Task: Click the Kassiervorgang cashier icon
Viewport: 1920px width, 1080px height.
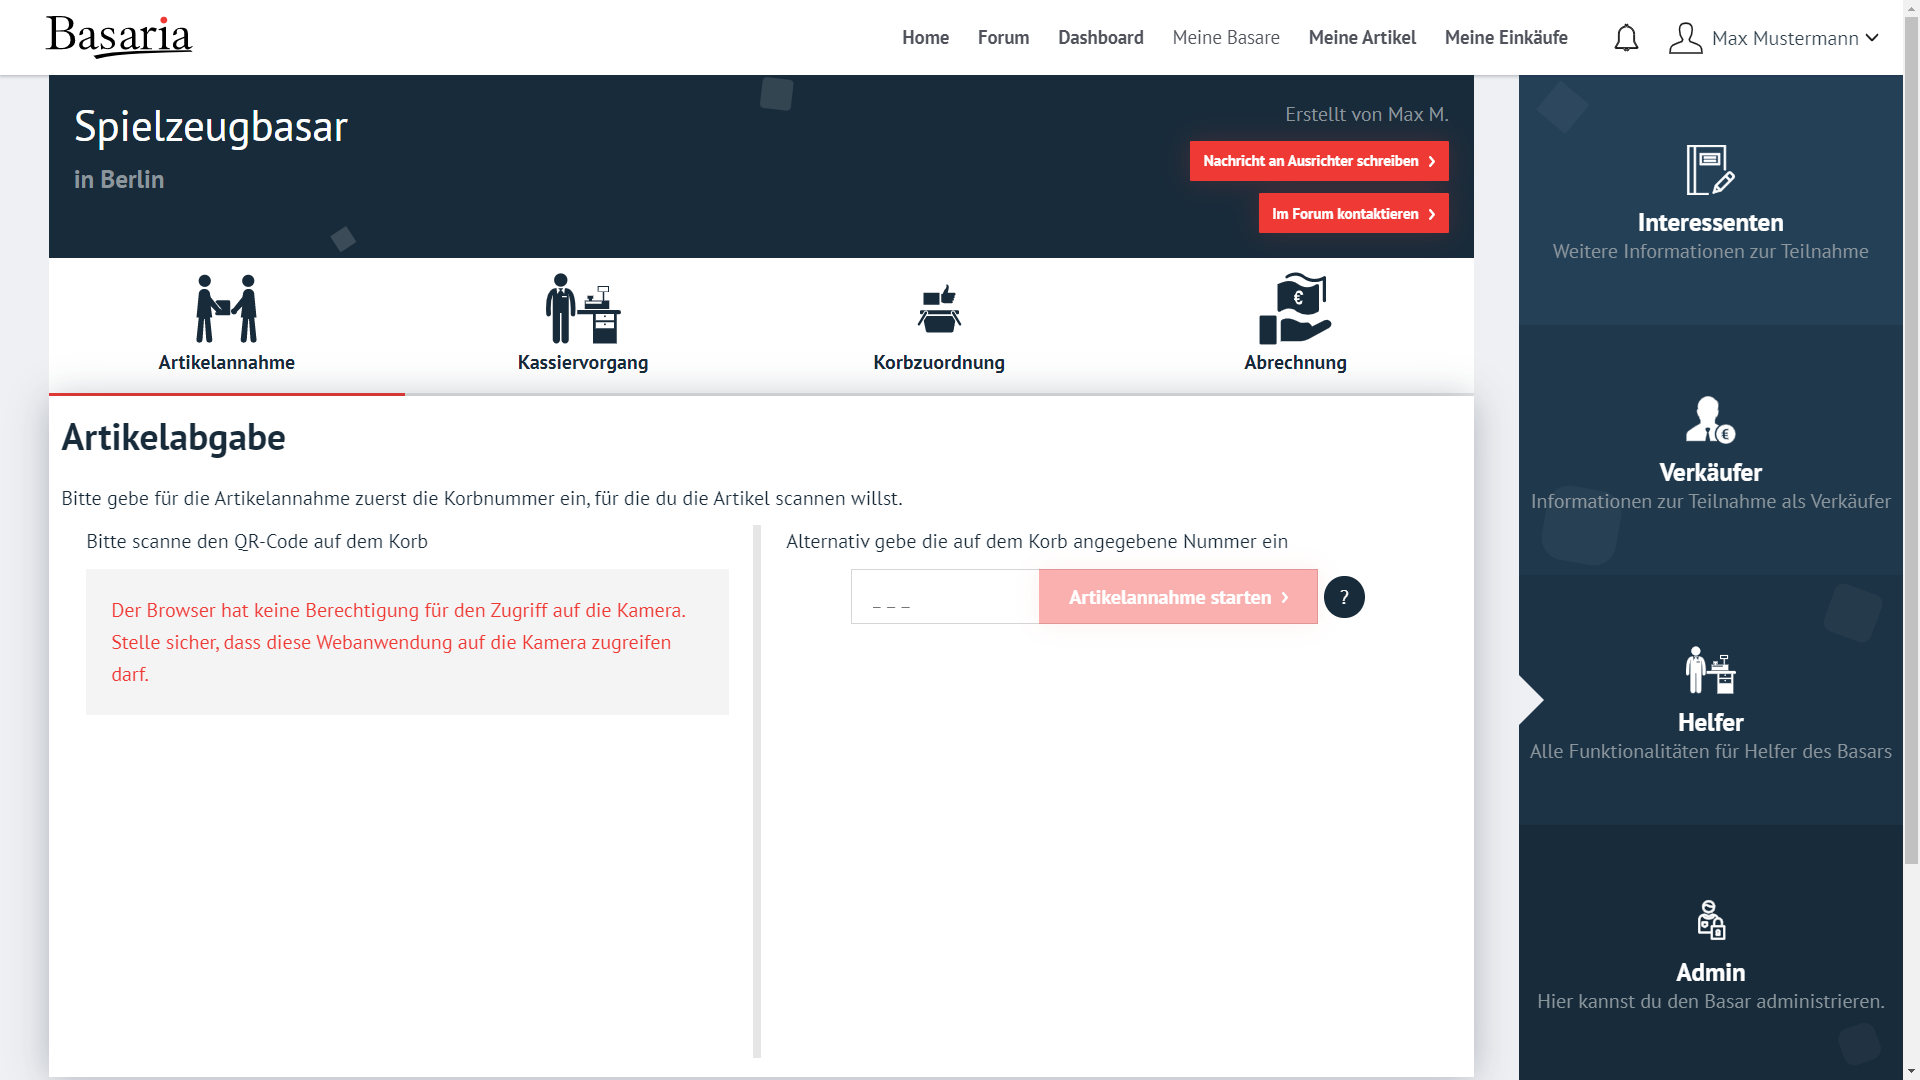Action: (x=583, y=308)
